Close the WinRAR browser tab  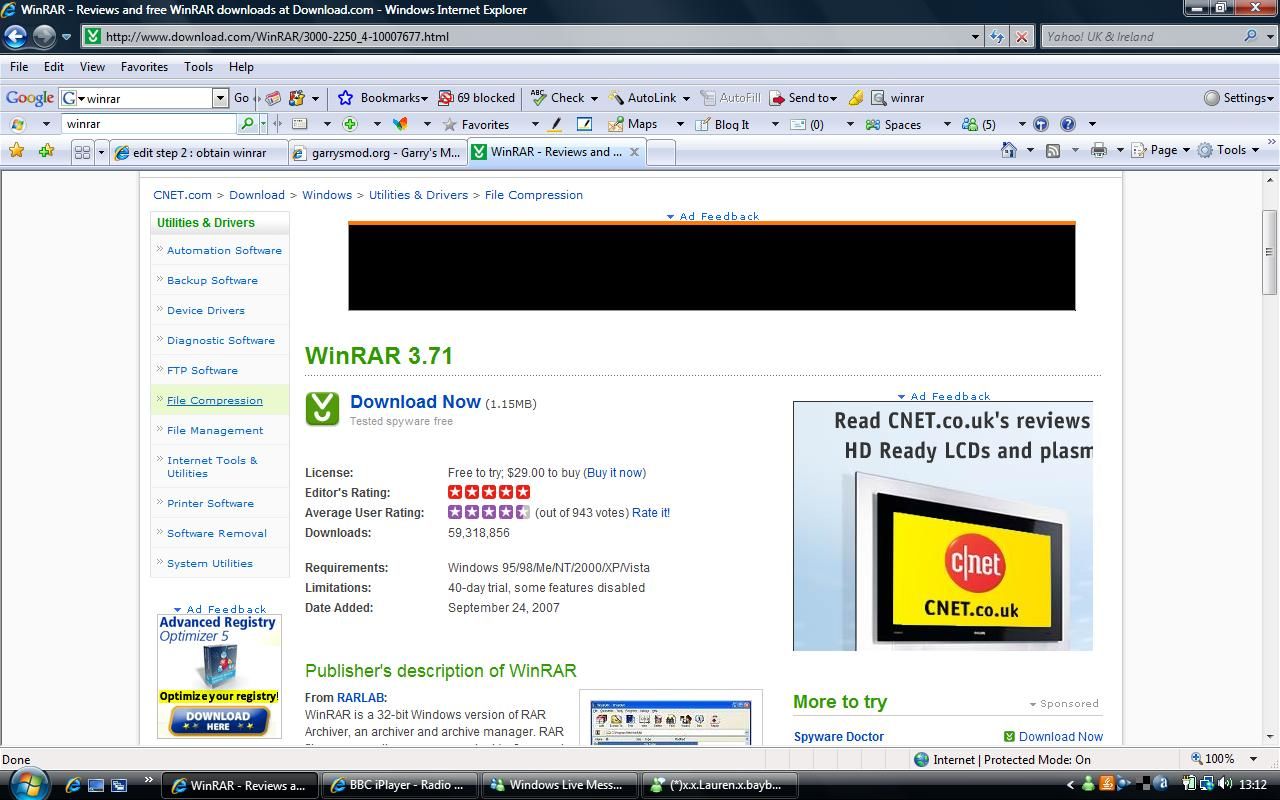634,152
